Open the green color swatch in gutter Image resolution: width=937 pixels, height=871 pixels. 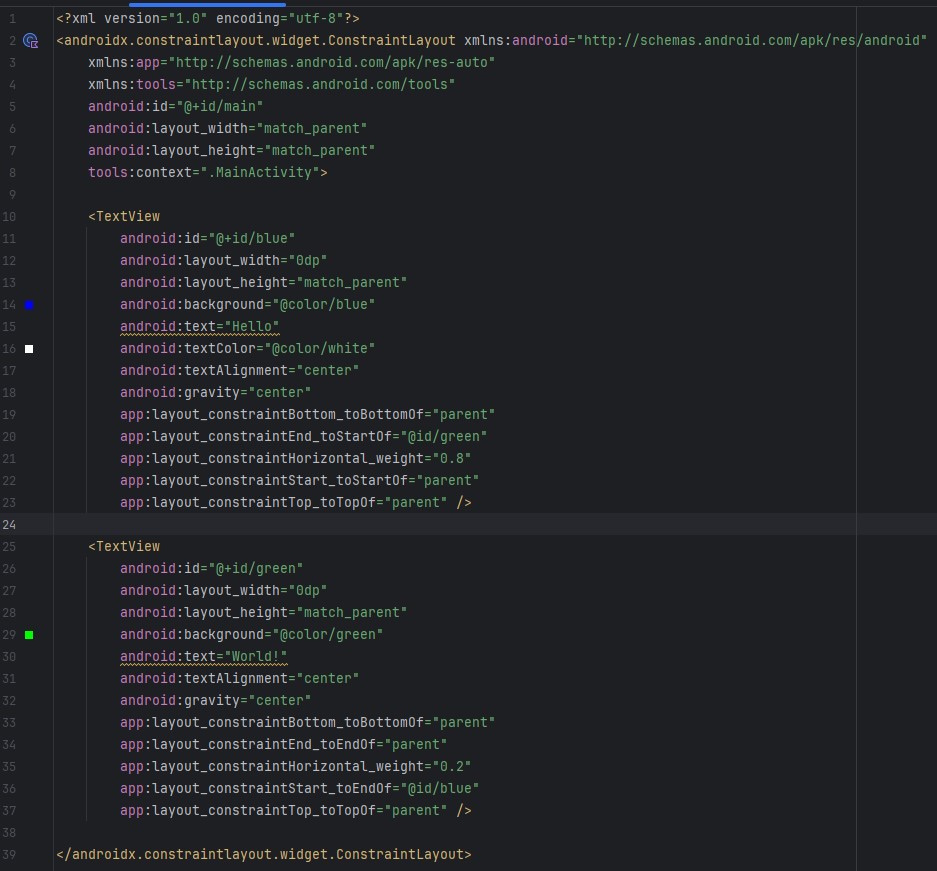[x=29, y=635]
